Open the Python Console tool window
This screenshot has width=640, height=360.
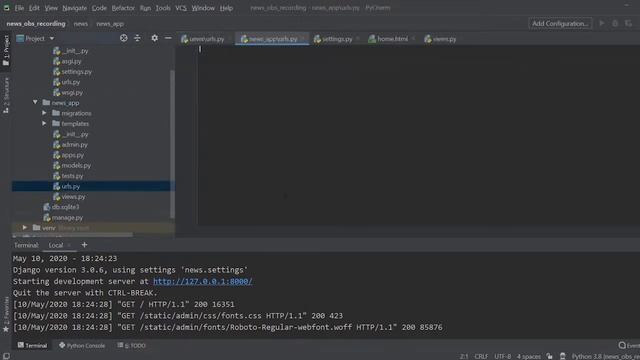pyautogui.click(x=82, y=345)
